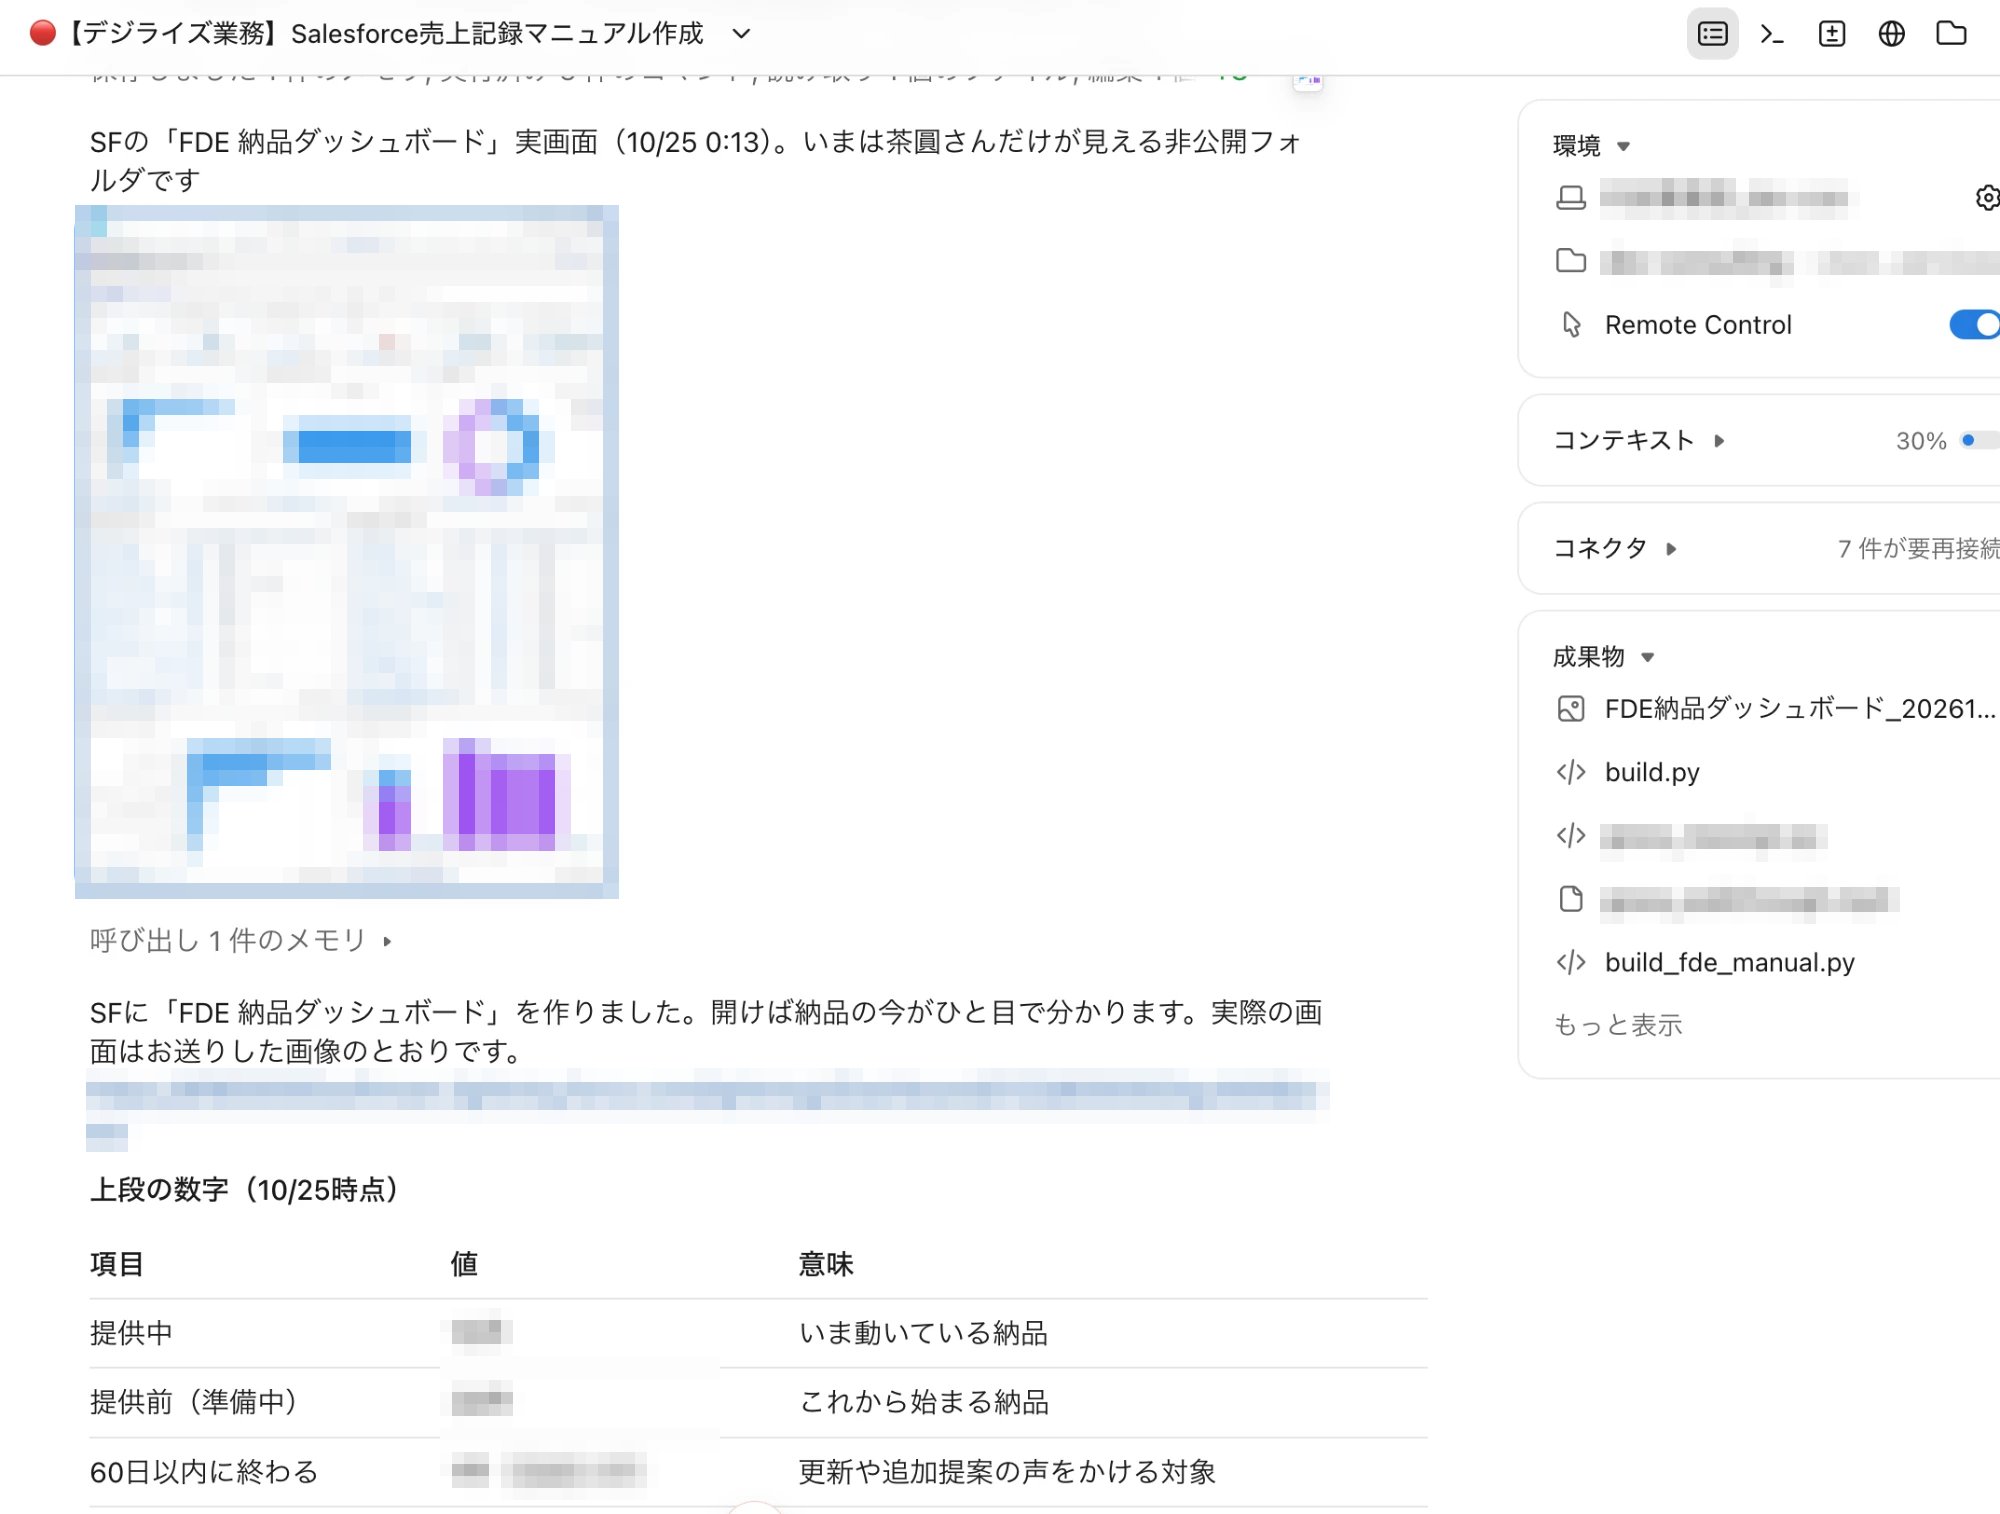The image size is (2000, 1514).
Task: Click the 項目 column header
Action: tap(117, 1264)
